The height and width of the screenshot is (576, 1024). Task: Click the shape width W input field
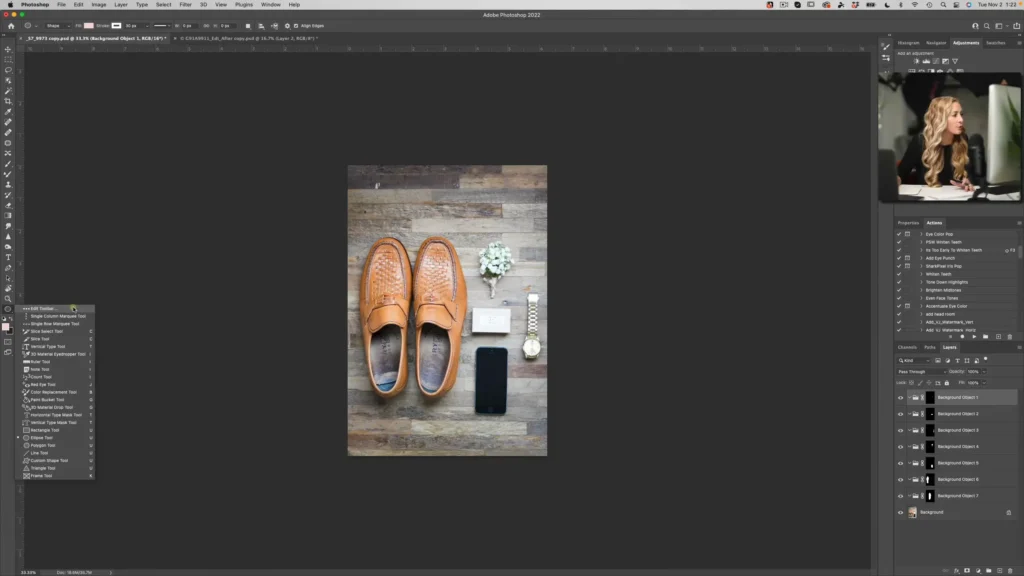[188, 26]
